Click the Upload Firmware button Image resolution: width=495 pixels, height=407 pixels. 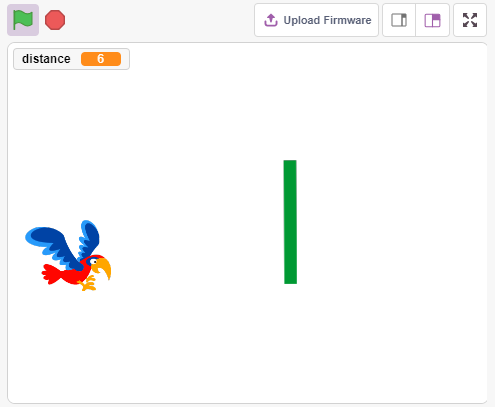316,20
